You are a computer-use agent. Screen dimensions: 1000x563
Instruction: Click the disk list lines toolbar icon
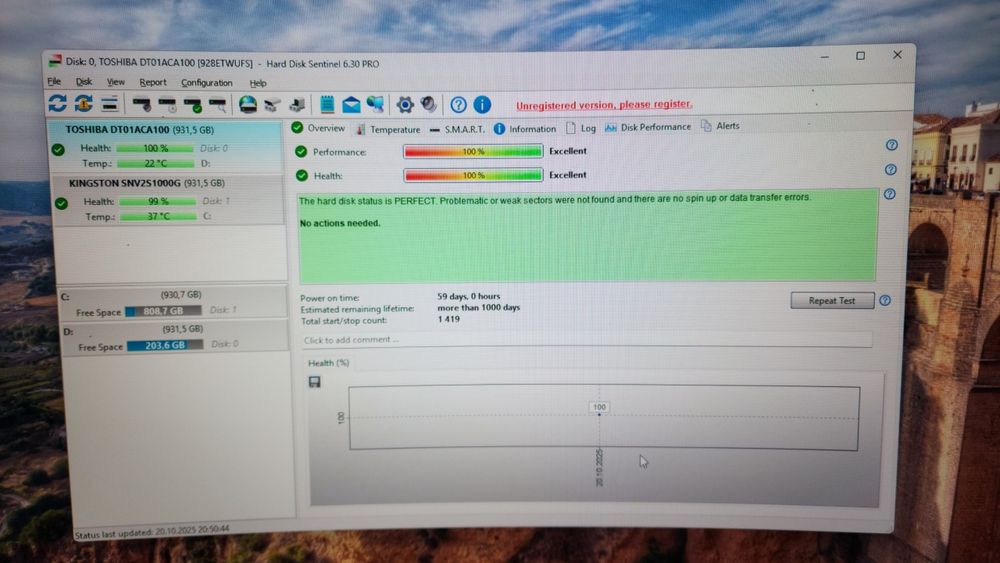pos(109,103)
